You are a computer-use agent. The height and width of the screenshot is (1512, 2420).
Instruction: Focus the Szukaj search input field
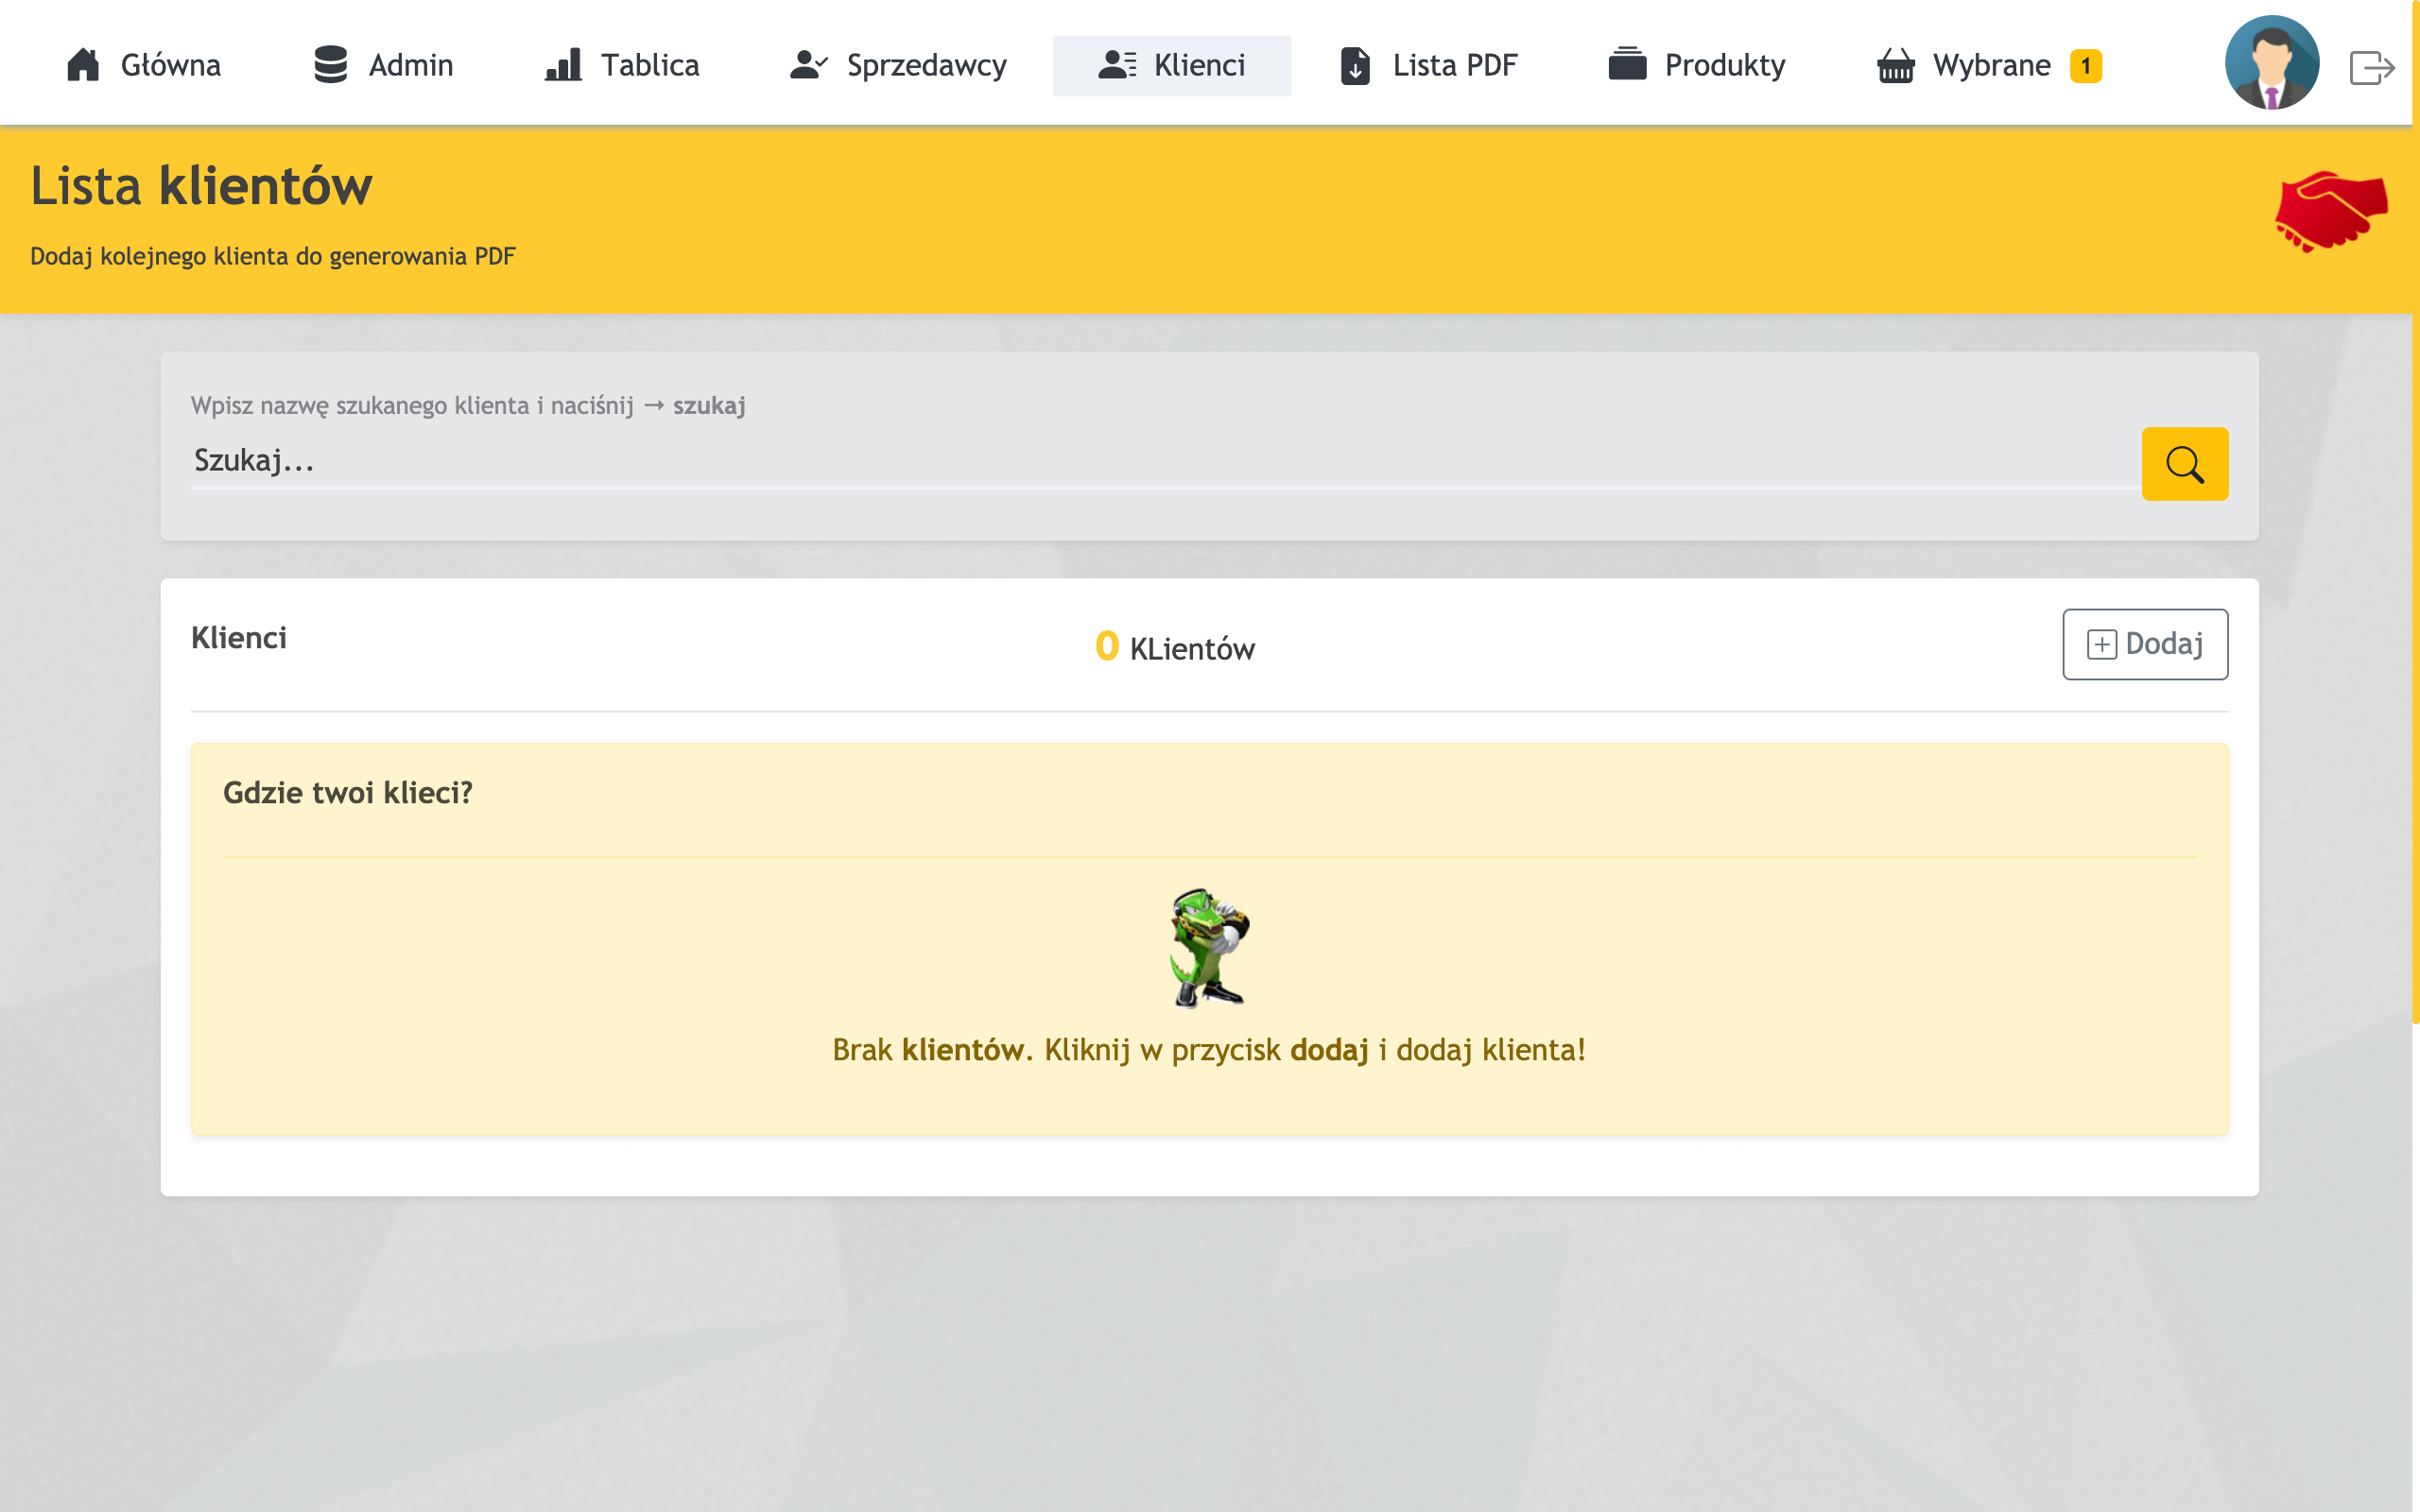pos(1160,461)
